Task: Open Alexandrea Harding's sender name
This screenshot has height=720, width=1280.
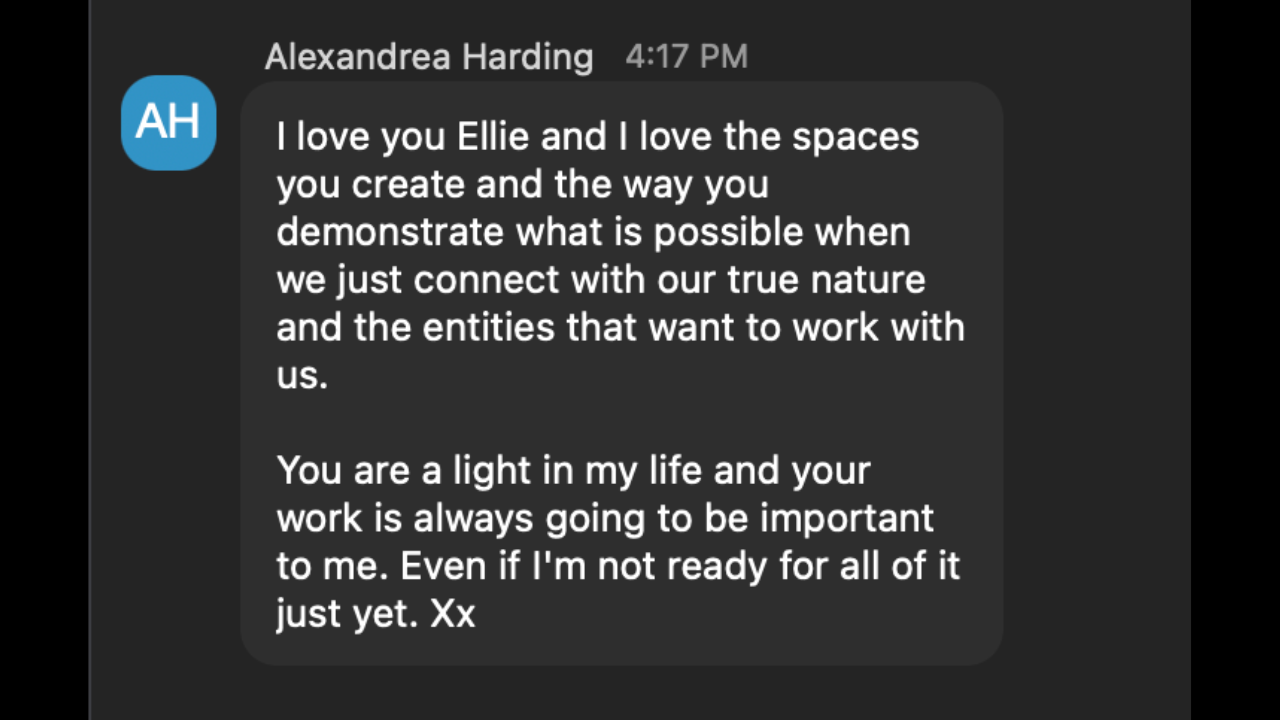Action: click(x=428, y=57)
